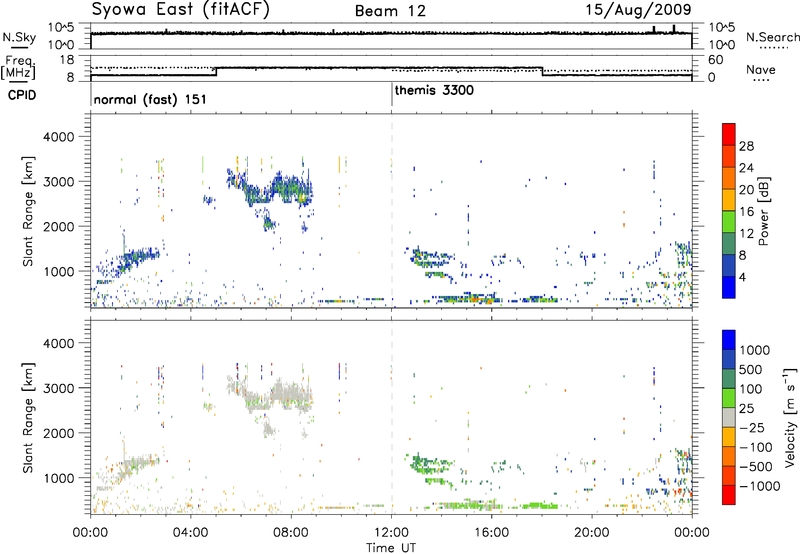Click the 'Freq. [MHz]' axis label
800x554 pixels.
[x=18, y=67]
